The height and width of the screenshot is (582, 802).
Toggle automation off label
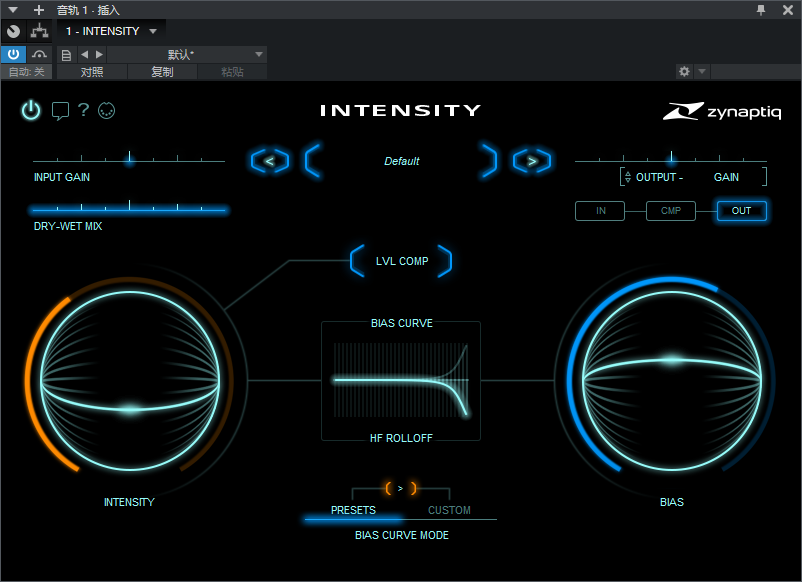point(26,72)
